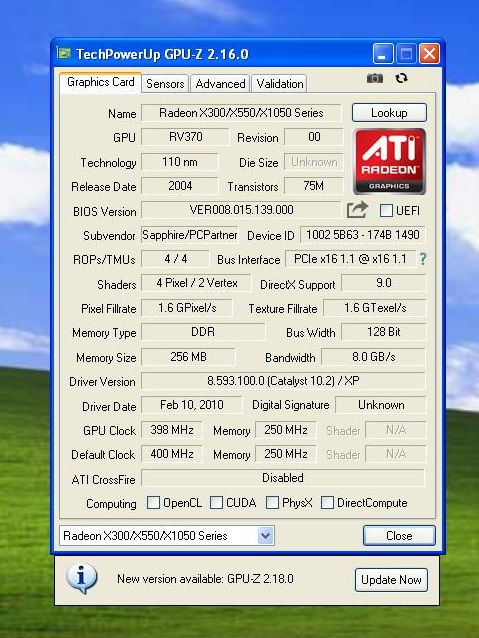
Task: Open the Advanced tab
Action: [x=220, y=84]
